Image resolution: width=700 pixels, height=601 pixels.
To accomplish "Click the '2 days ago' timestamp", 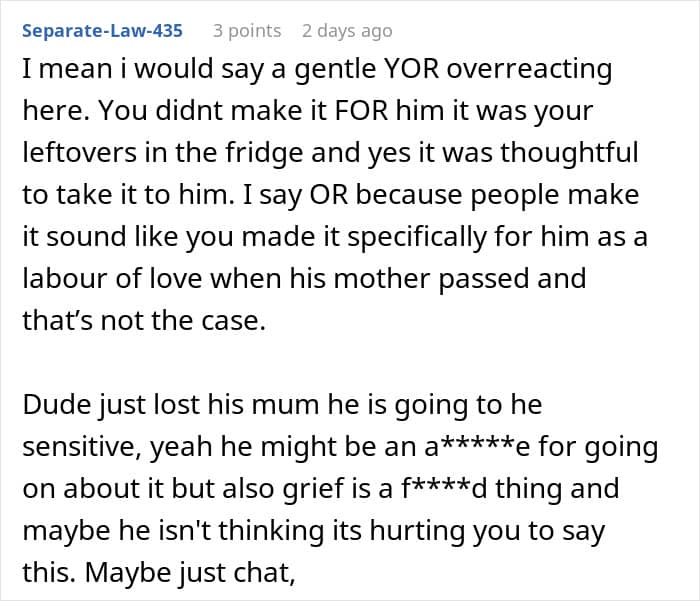I will (x=347, y=31).
